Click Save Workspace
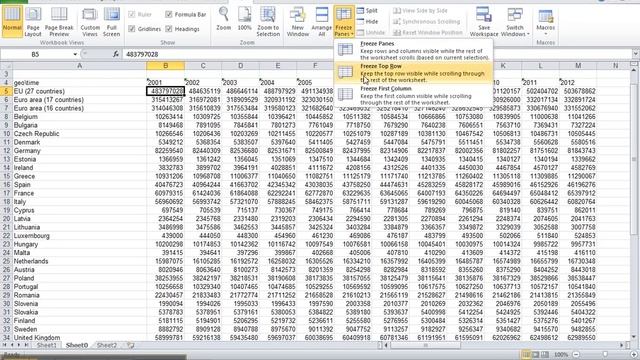 (484, 22)
